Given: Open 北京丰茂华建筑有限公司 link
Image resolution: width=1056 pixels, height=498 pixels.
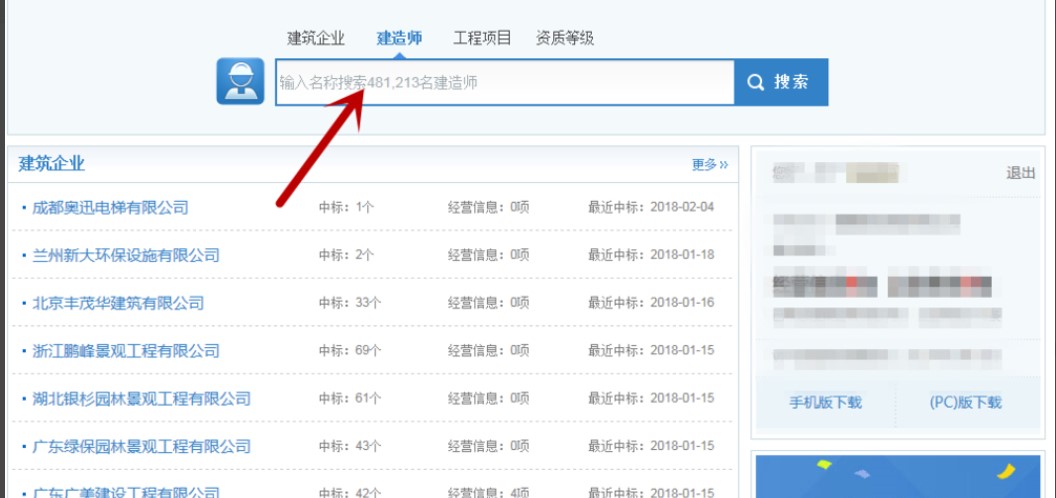Looking at the screenshot, I should (x=118, y=303).
